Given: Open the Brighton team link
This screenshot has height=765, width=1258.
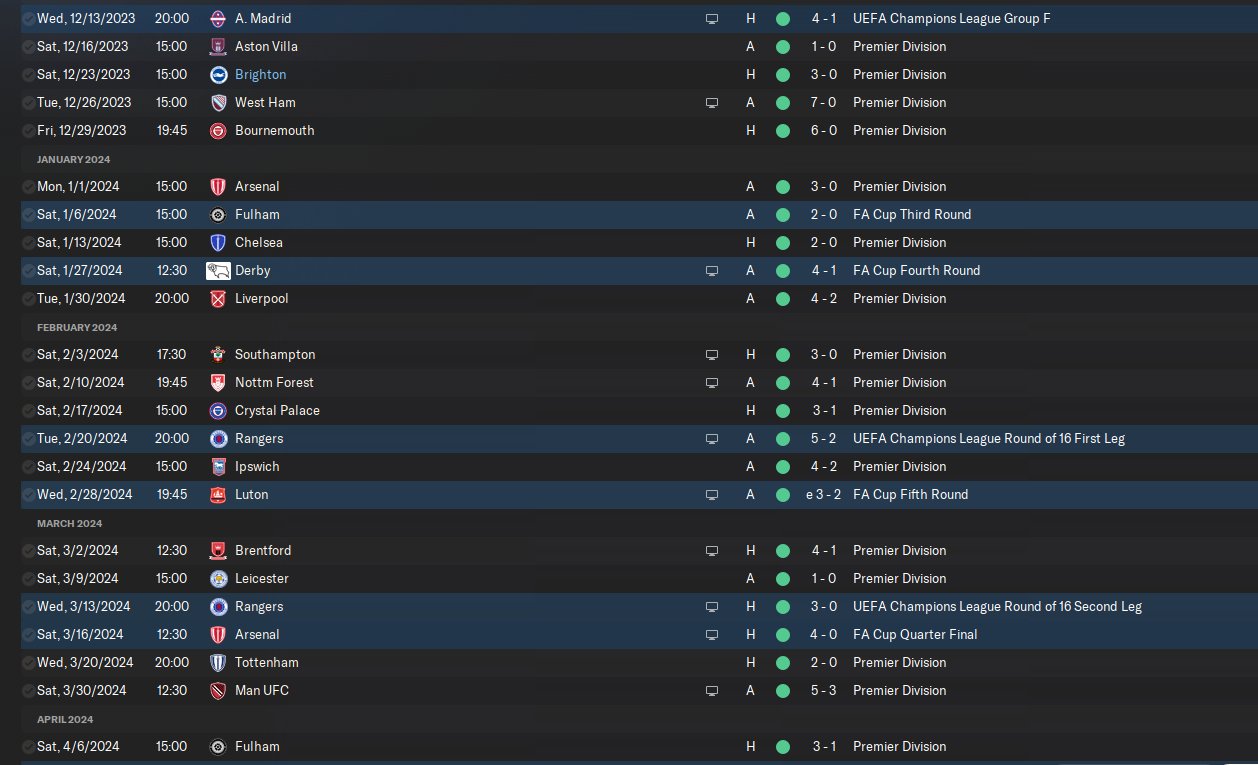Looking at the screenshot, I should tap(260, 74).
